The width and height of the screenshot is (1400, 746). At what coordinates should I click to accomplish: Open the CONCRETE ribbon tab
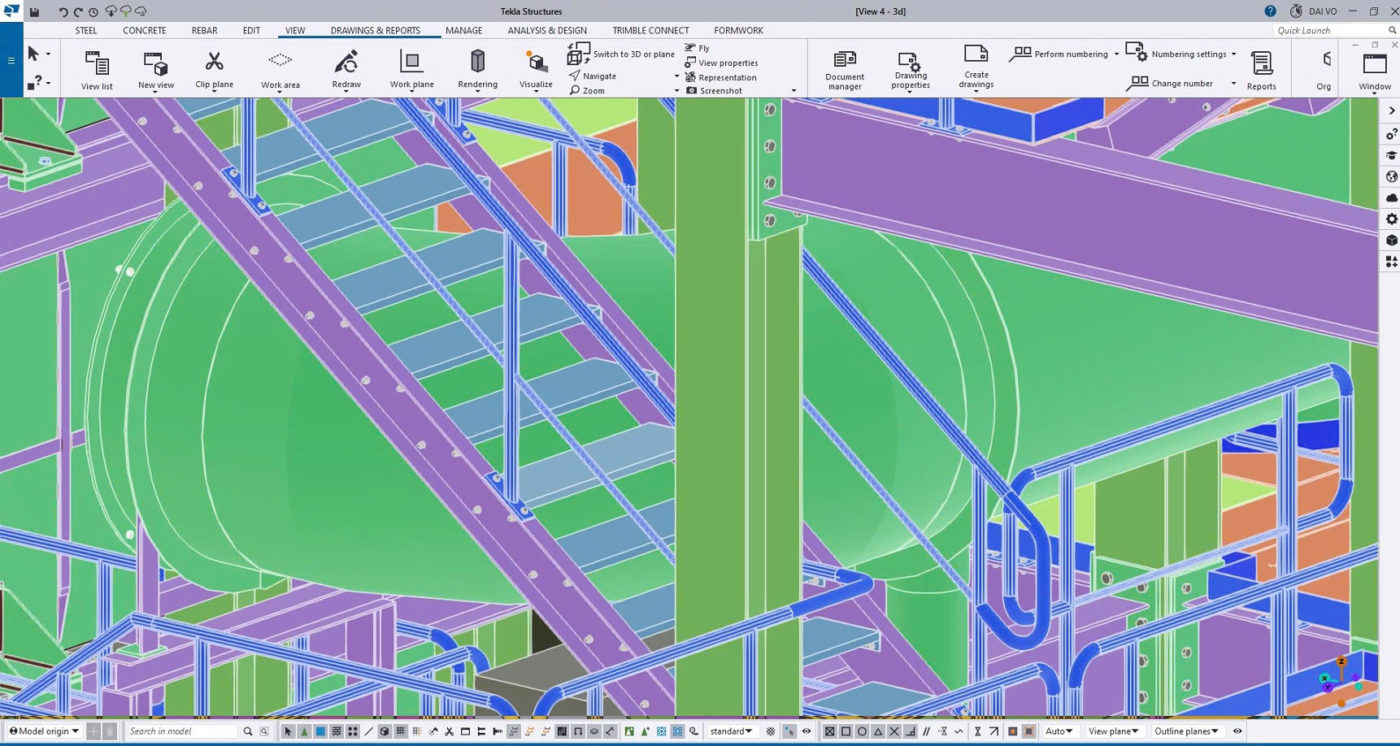point(145,30)
